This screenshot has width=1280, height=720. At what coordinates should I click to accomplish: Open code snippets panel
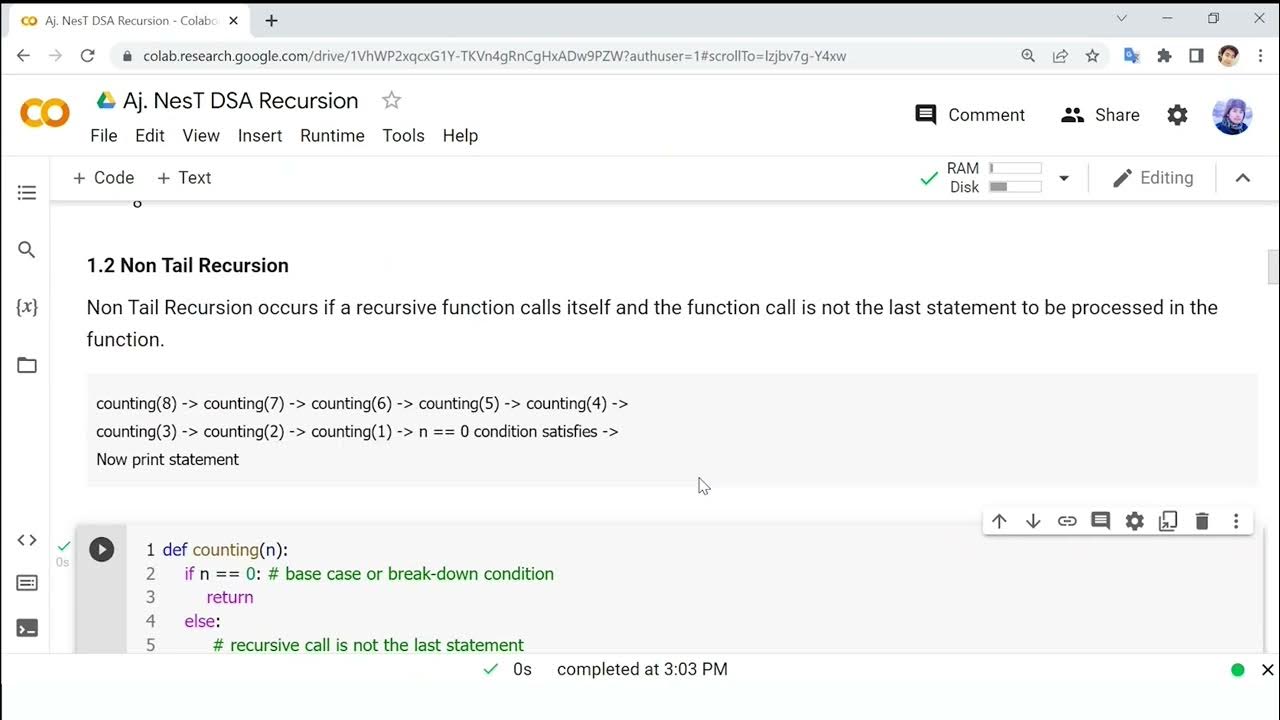pyautogui.click(x=27, y=540)
